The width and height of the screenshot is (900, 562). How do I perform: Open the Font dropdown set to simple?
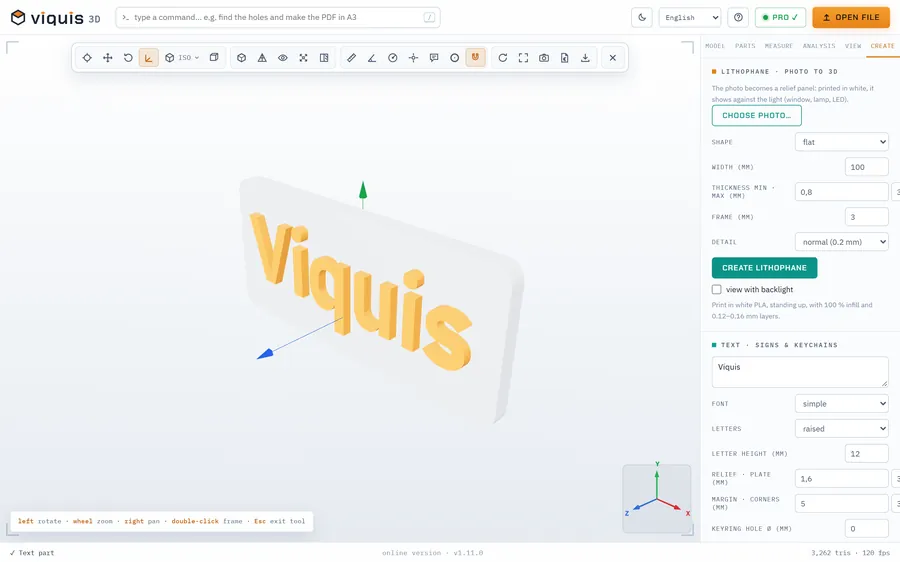[841, 404]
